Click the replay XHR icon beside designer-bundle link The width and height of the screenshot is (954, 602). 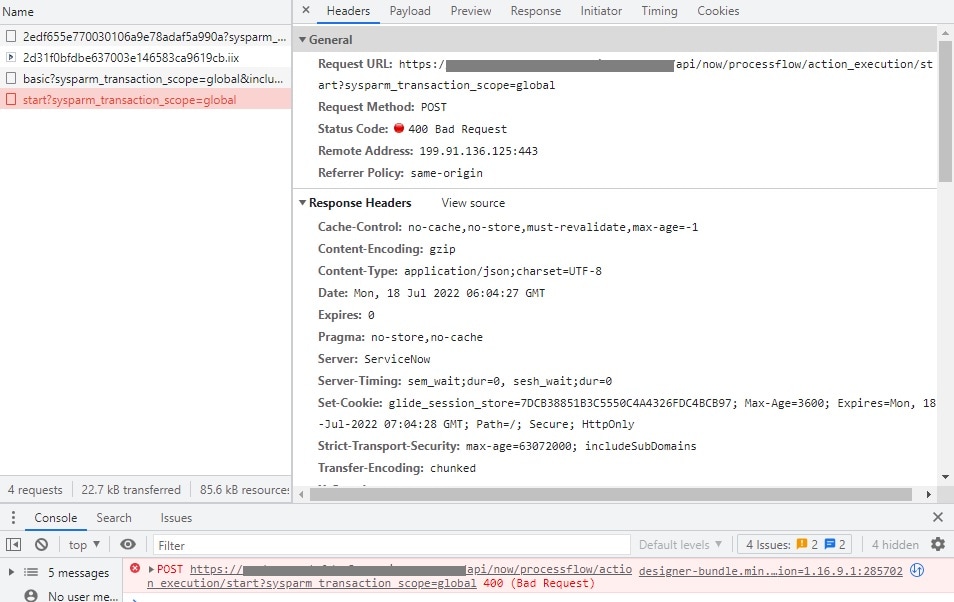917,570
